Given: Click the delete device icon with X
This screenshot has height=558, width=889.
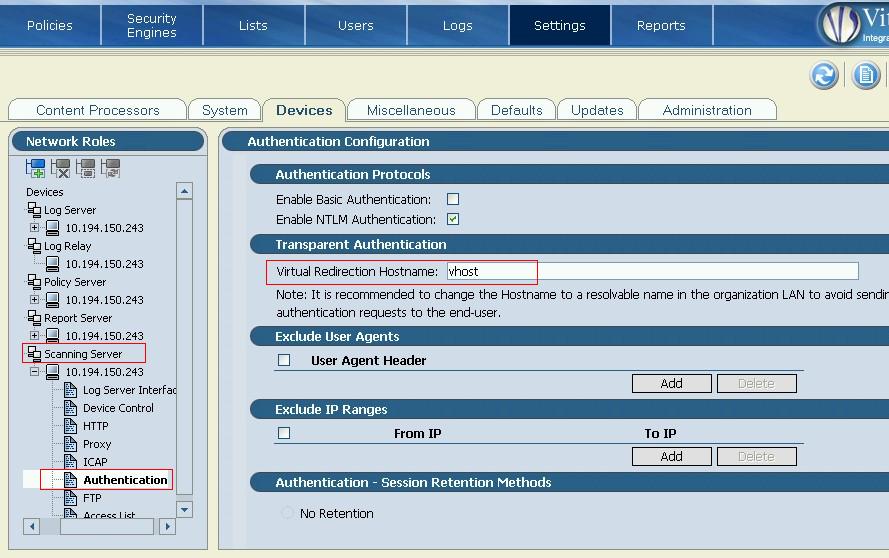Looking at the screenshot, I should 61,168.
